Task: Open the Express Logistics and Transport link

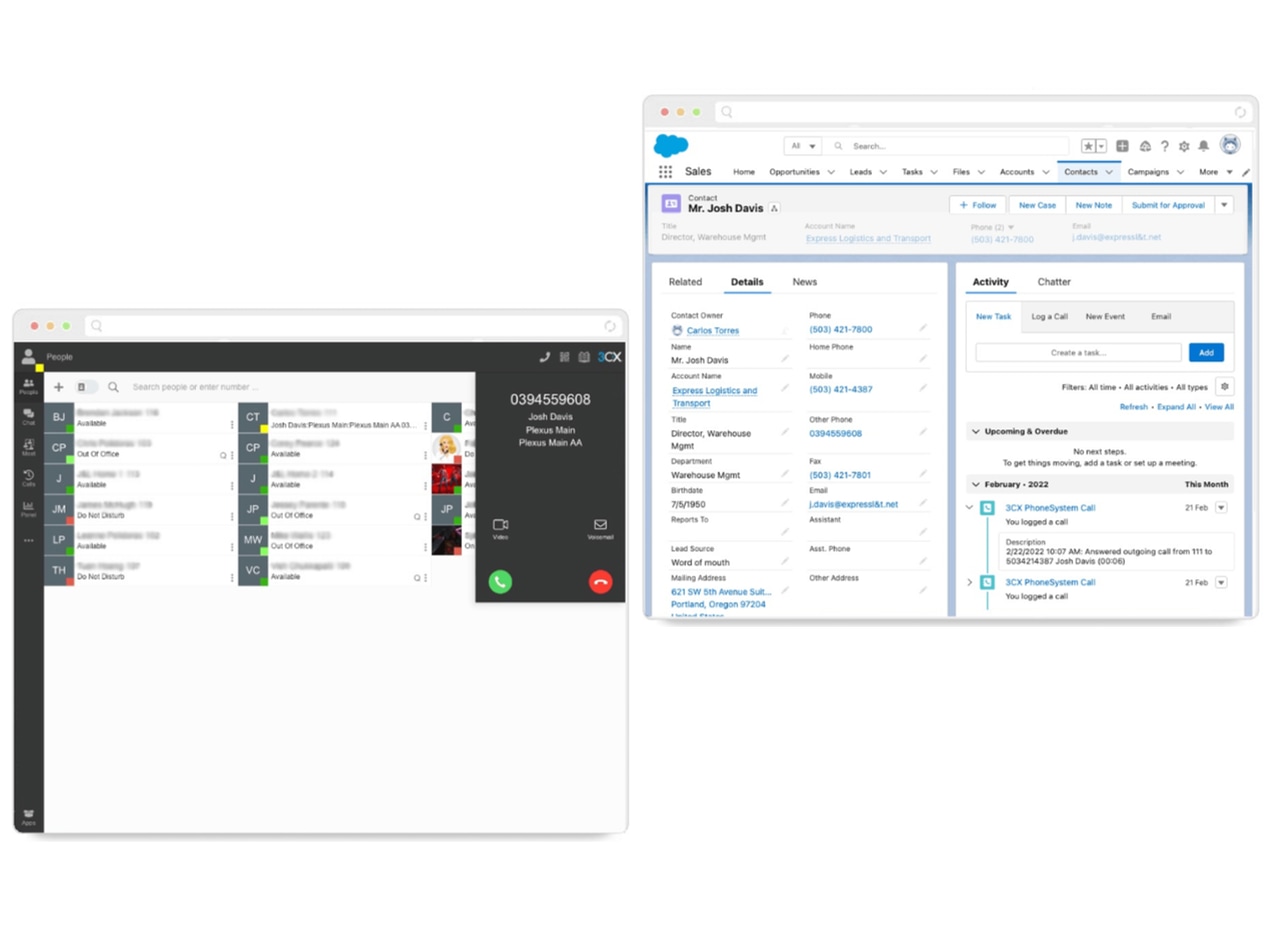Action: [x=866, y=238]
